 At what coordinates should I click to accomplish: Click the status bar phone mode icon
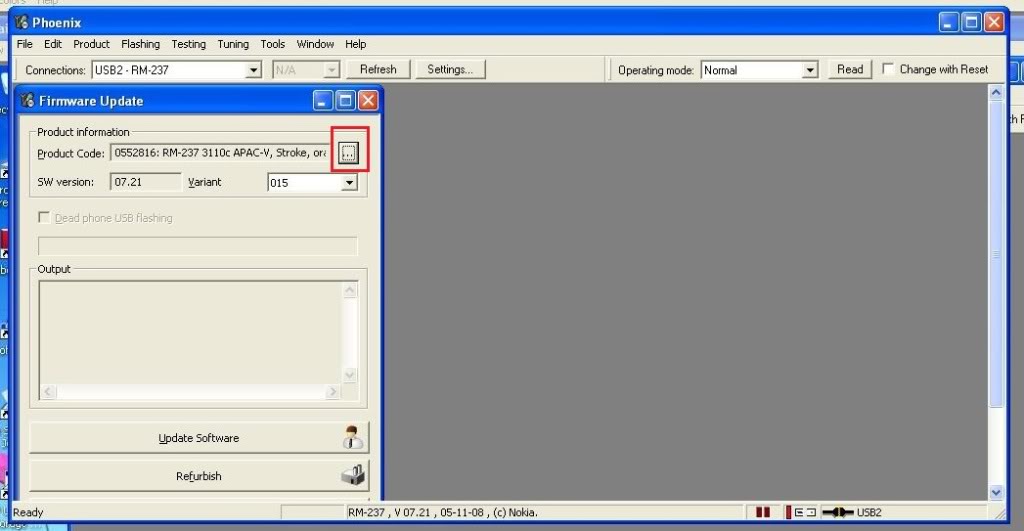pyautogui.click(x=801, y=512)
